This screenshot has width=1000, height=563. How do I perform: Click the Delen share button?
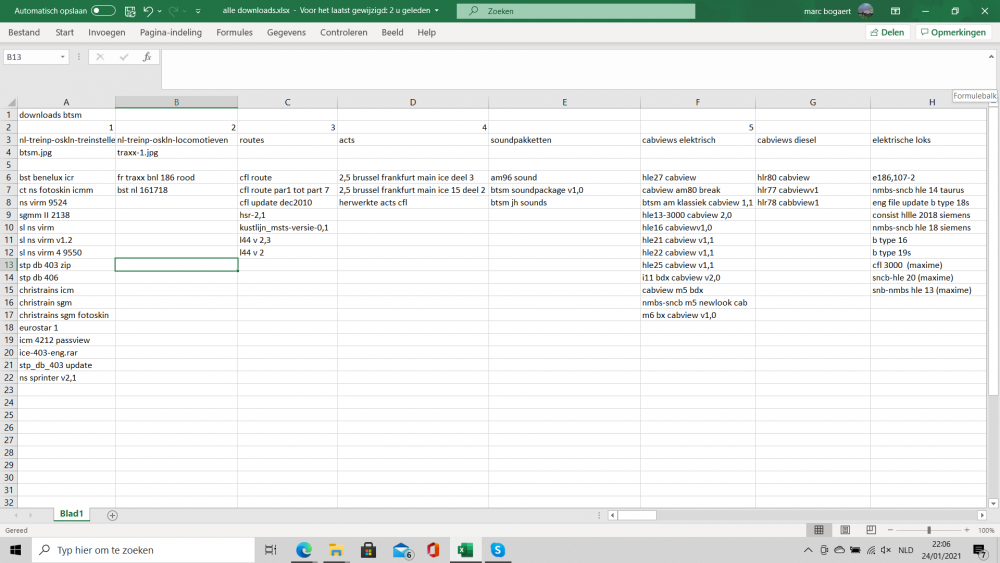click(x=886, y=32)
